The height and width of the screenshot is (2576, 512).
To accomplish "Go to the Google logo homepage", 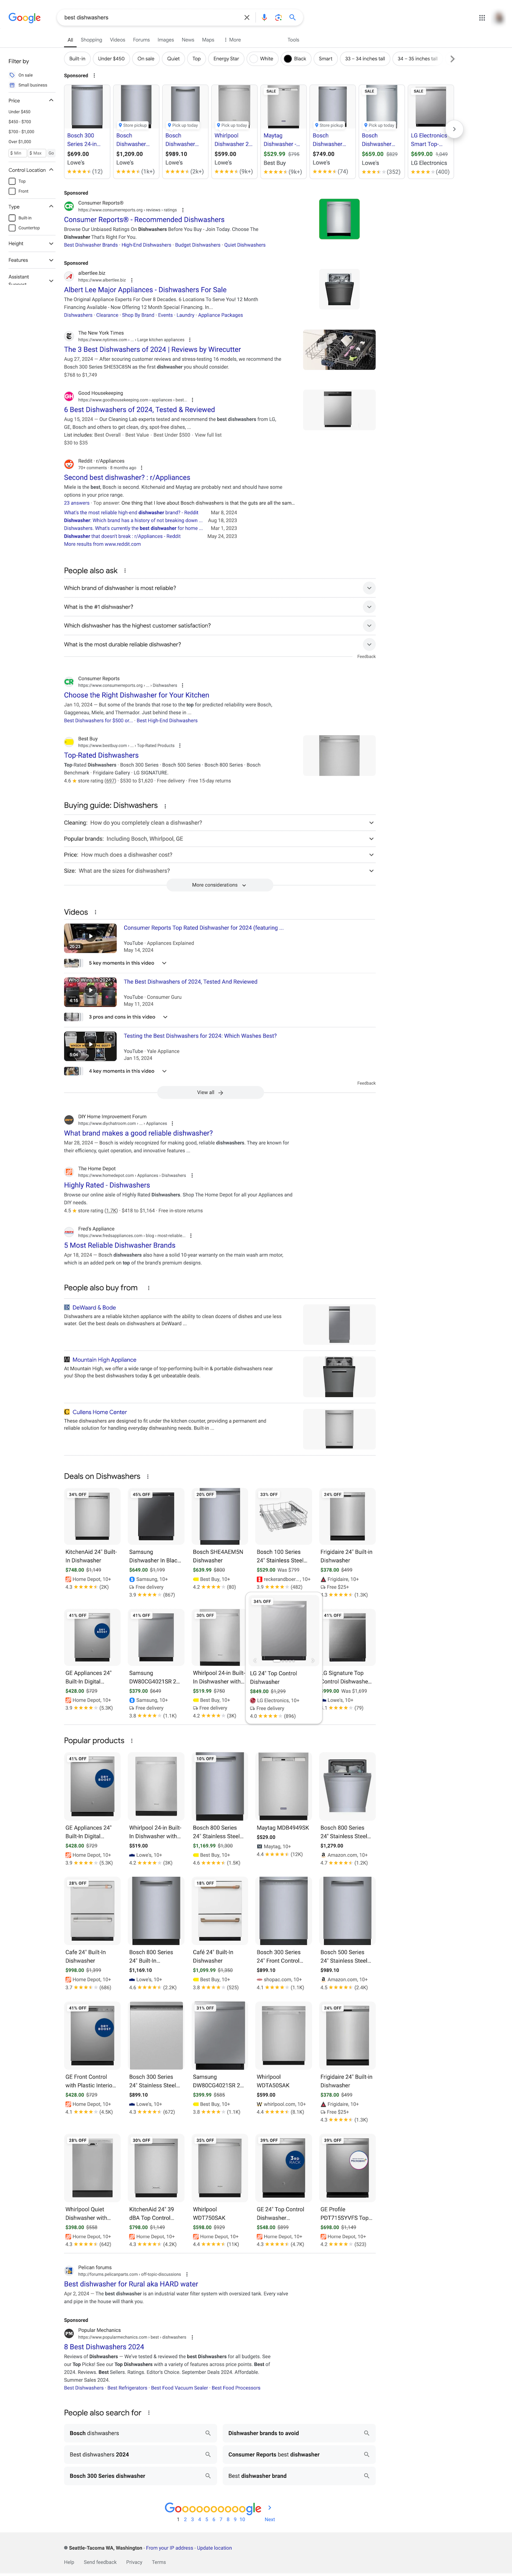I will click(25, 18).
